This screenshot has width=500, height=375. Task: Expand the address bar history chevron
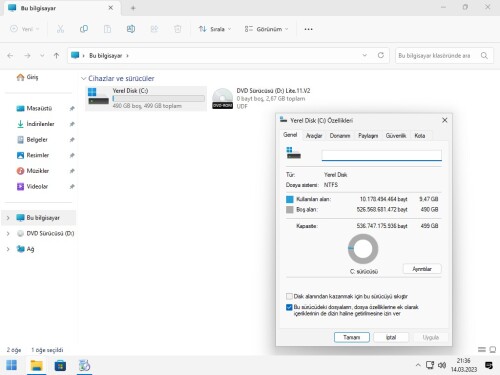pyautogui.click(x=365, y=55)
